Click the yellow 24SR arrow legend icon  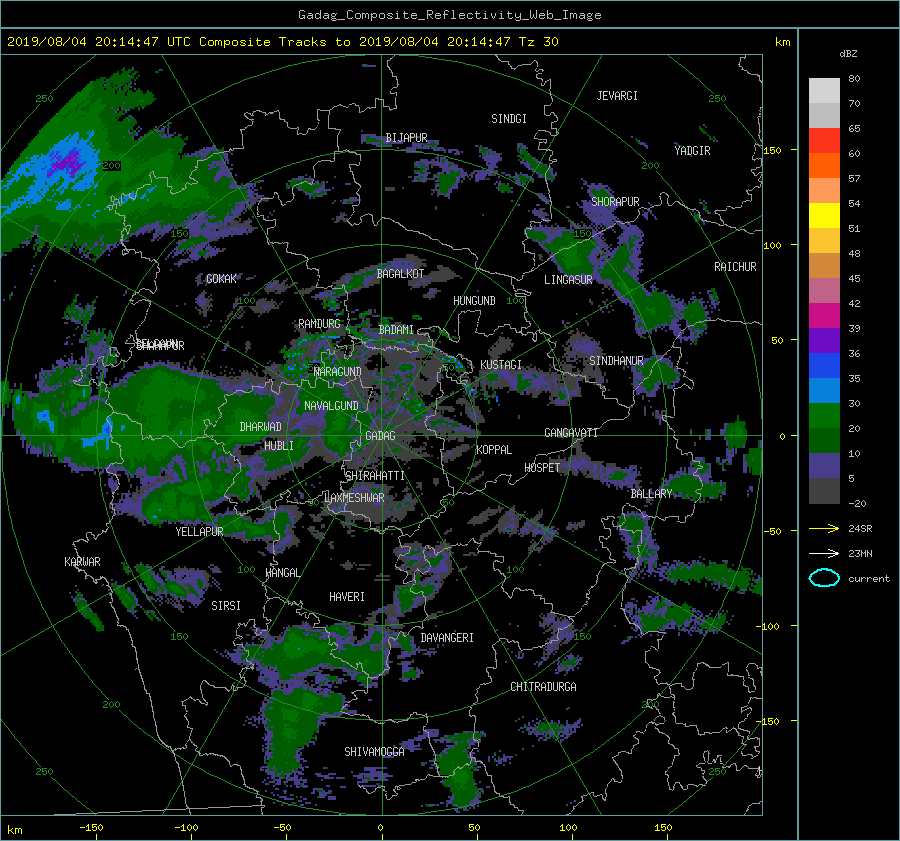click(x=824, y=528)
